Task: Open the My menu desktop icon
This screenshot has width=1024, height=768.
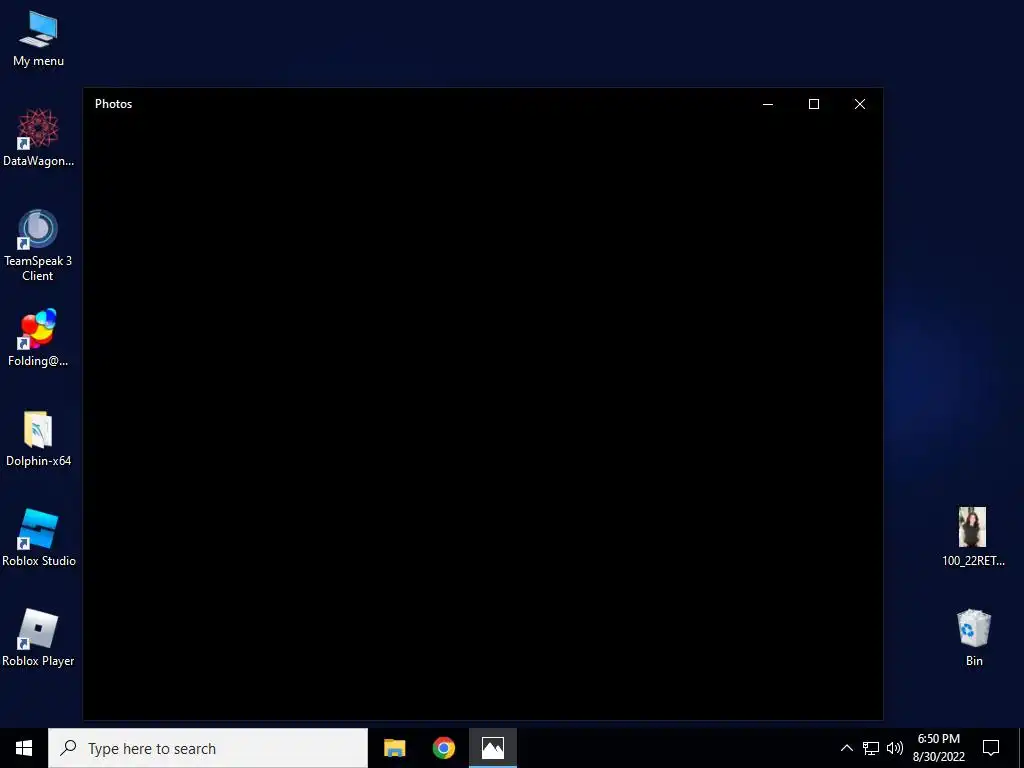Action: click(39, 40)
